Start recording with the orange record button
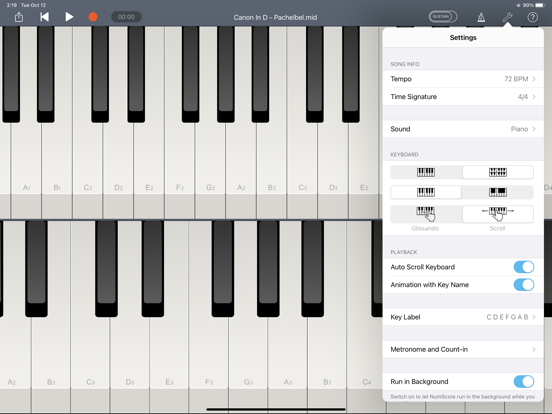 (x=93, y=17)
